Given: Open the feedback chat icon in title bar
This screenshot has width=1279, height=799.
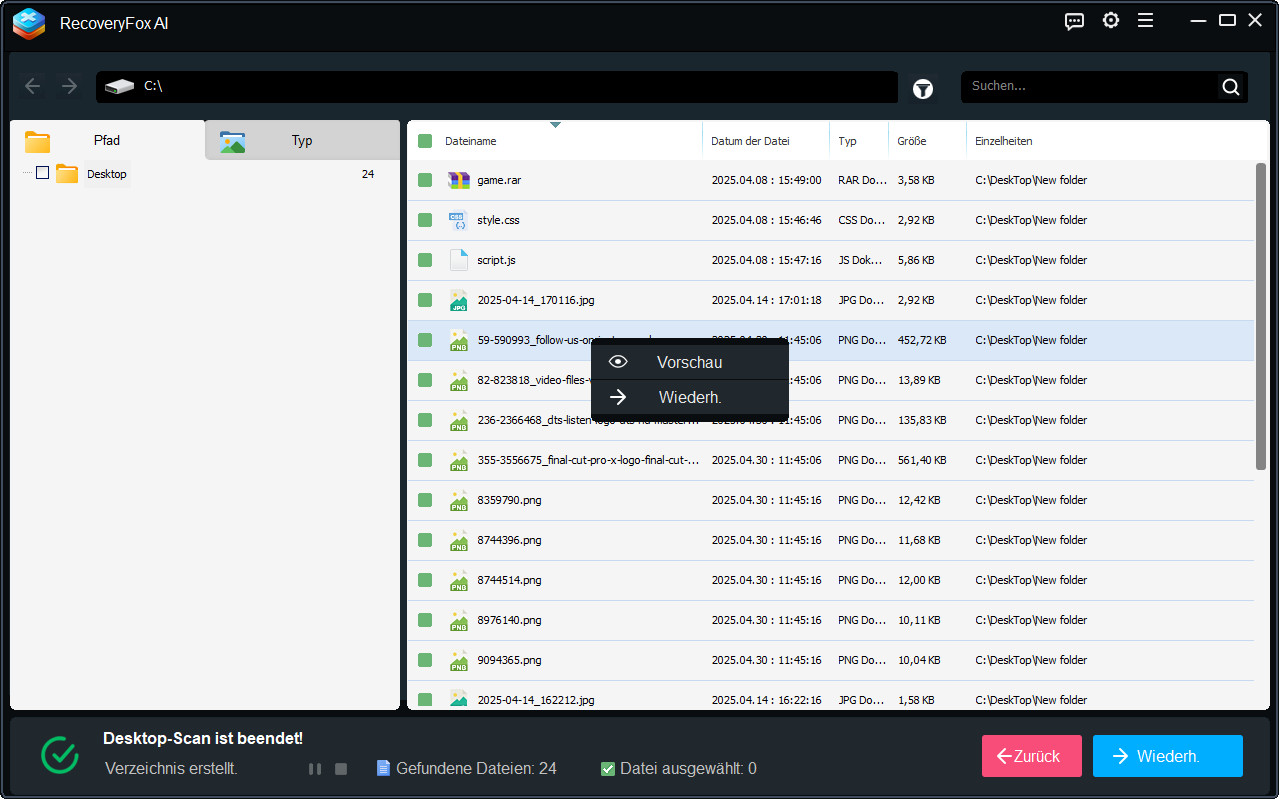Looking at the screenshot, I should [1075, 21].
